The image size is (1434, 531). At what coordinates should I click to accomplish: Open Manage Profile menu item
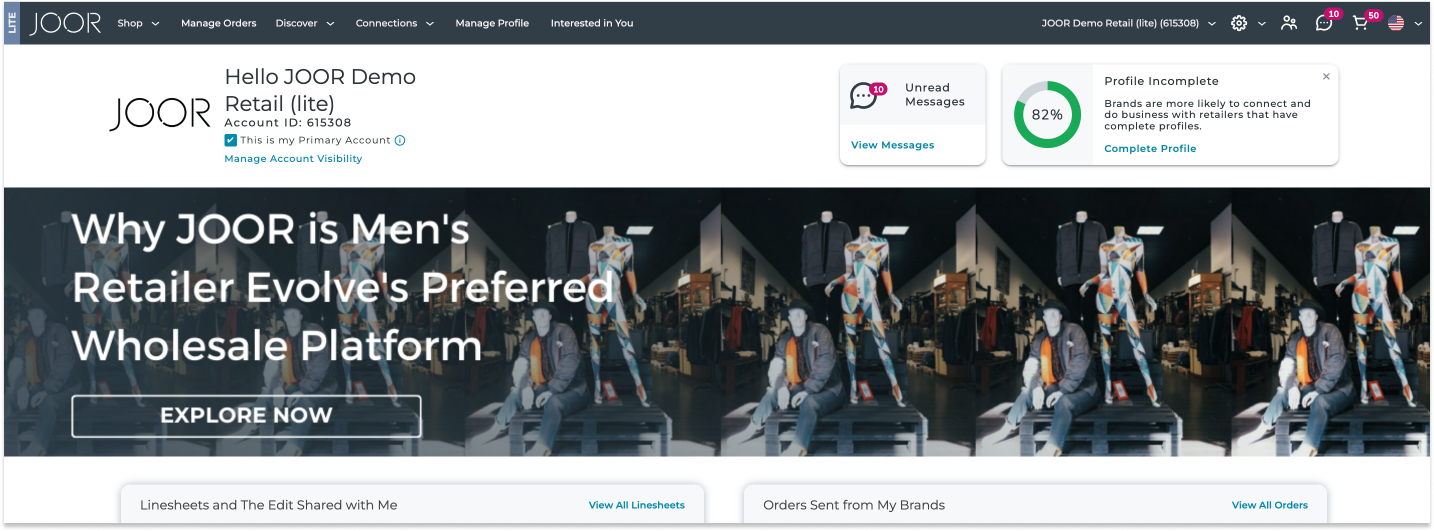pyautogui.click(x=492, y=23)
